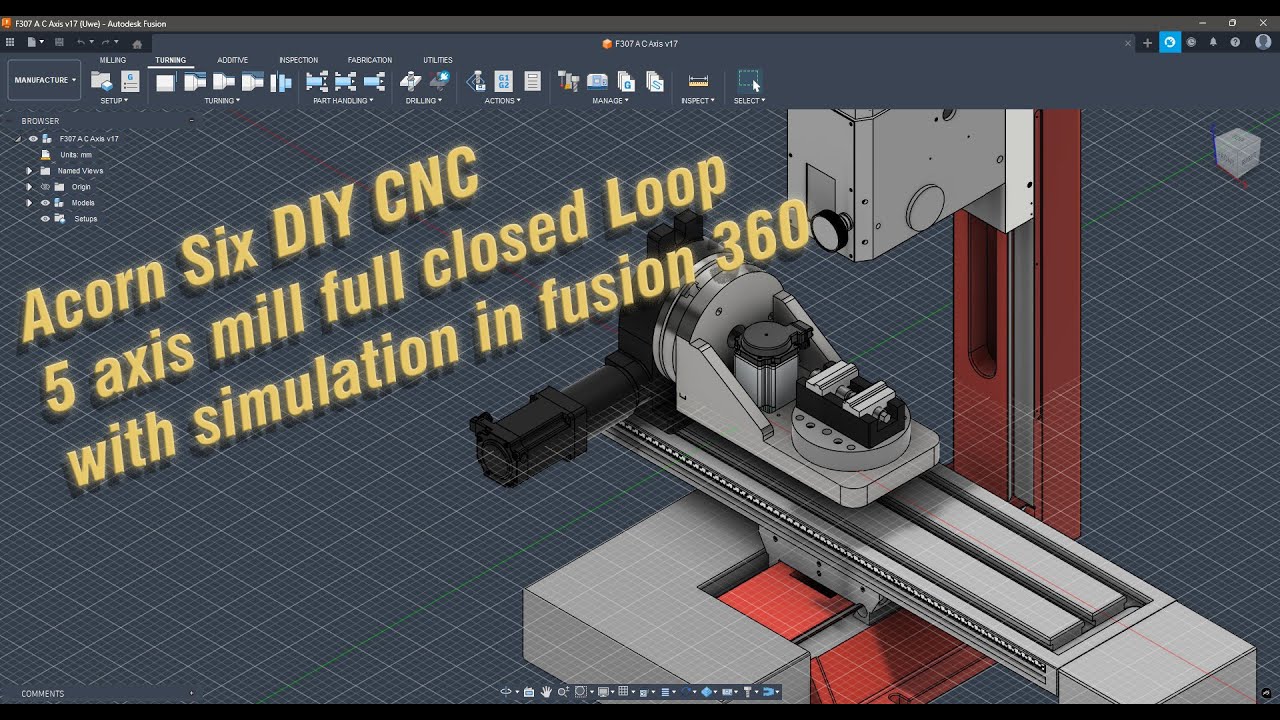Open the MANUFACTURE workspace dropdown
Image resolution: width=1280 pixels, height=720 pixels.
44,80
